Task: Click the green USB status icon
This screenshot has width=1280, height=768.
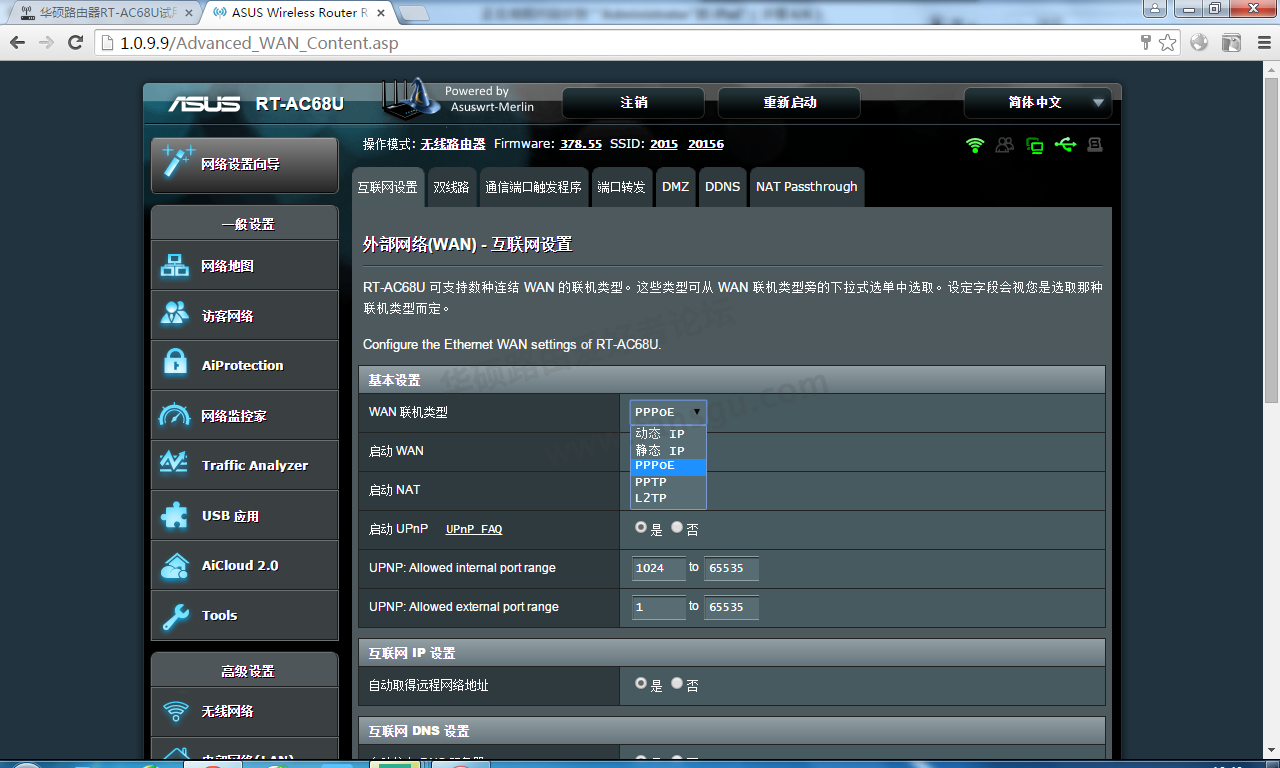Action: [1065, 145]
